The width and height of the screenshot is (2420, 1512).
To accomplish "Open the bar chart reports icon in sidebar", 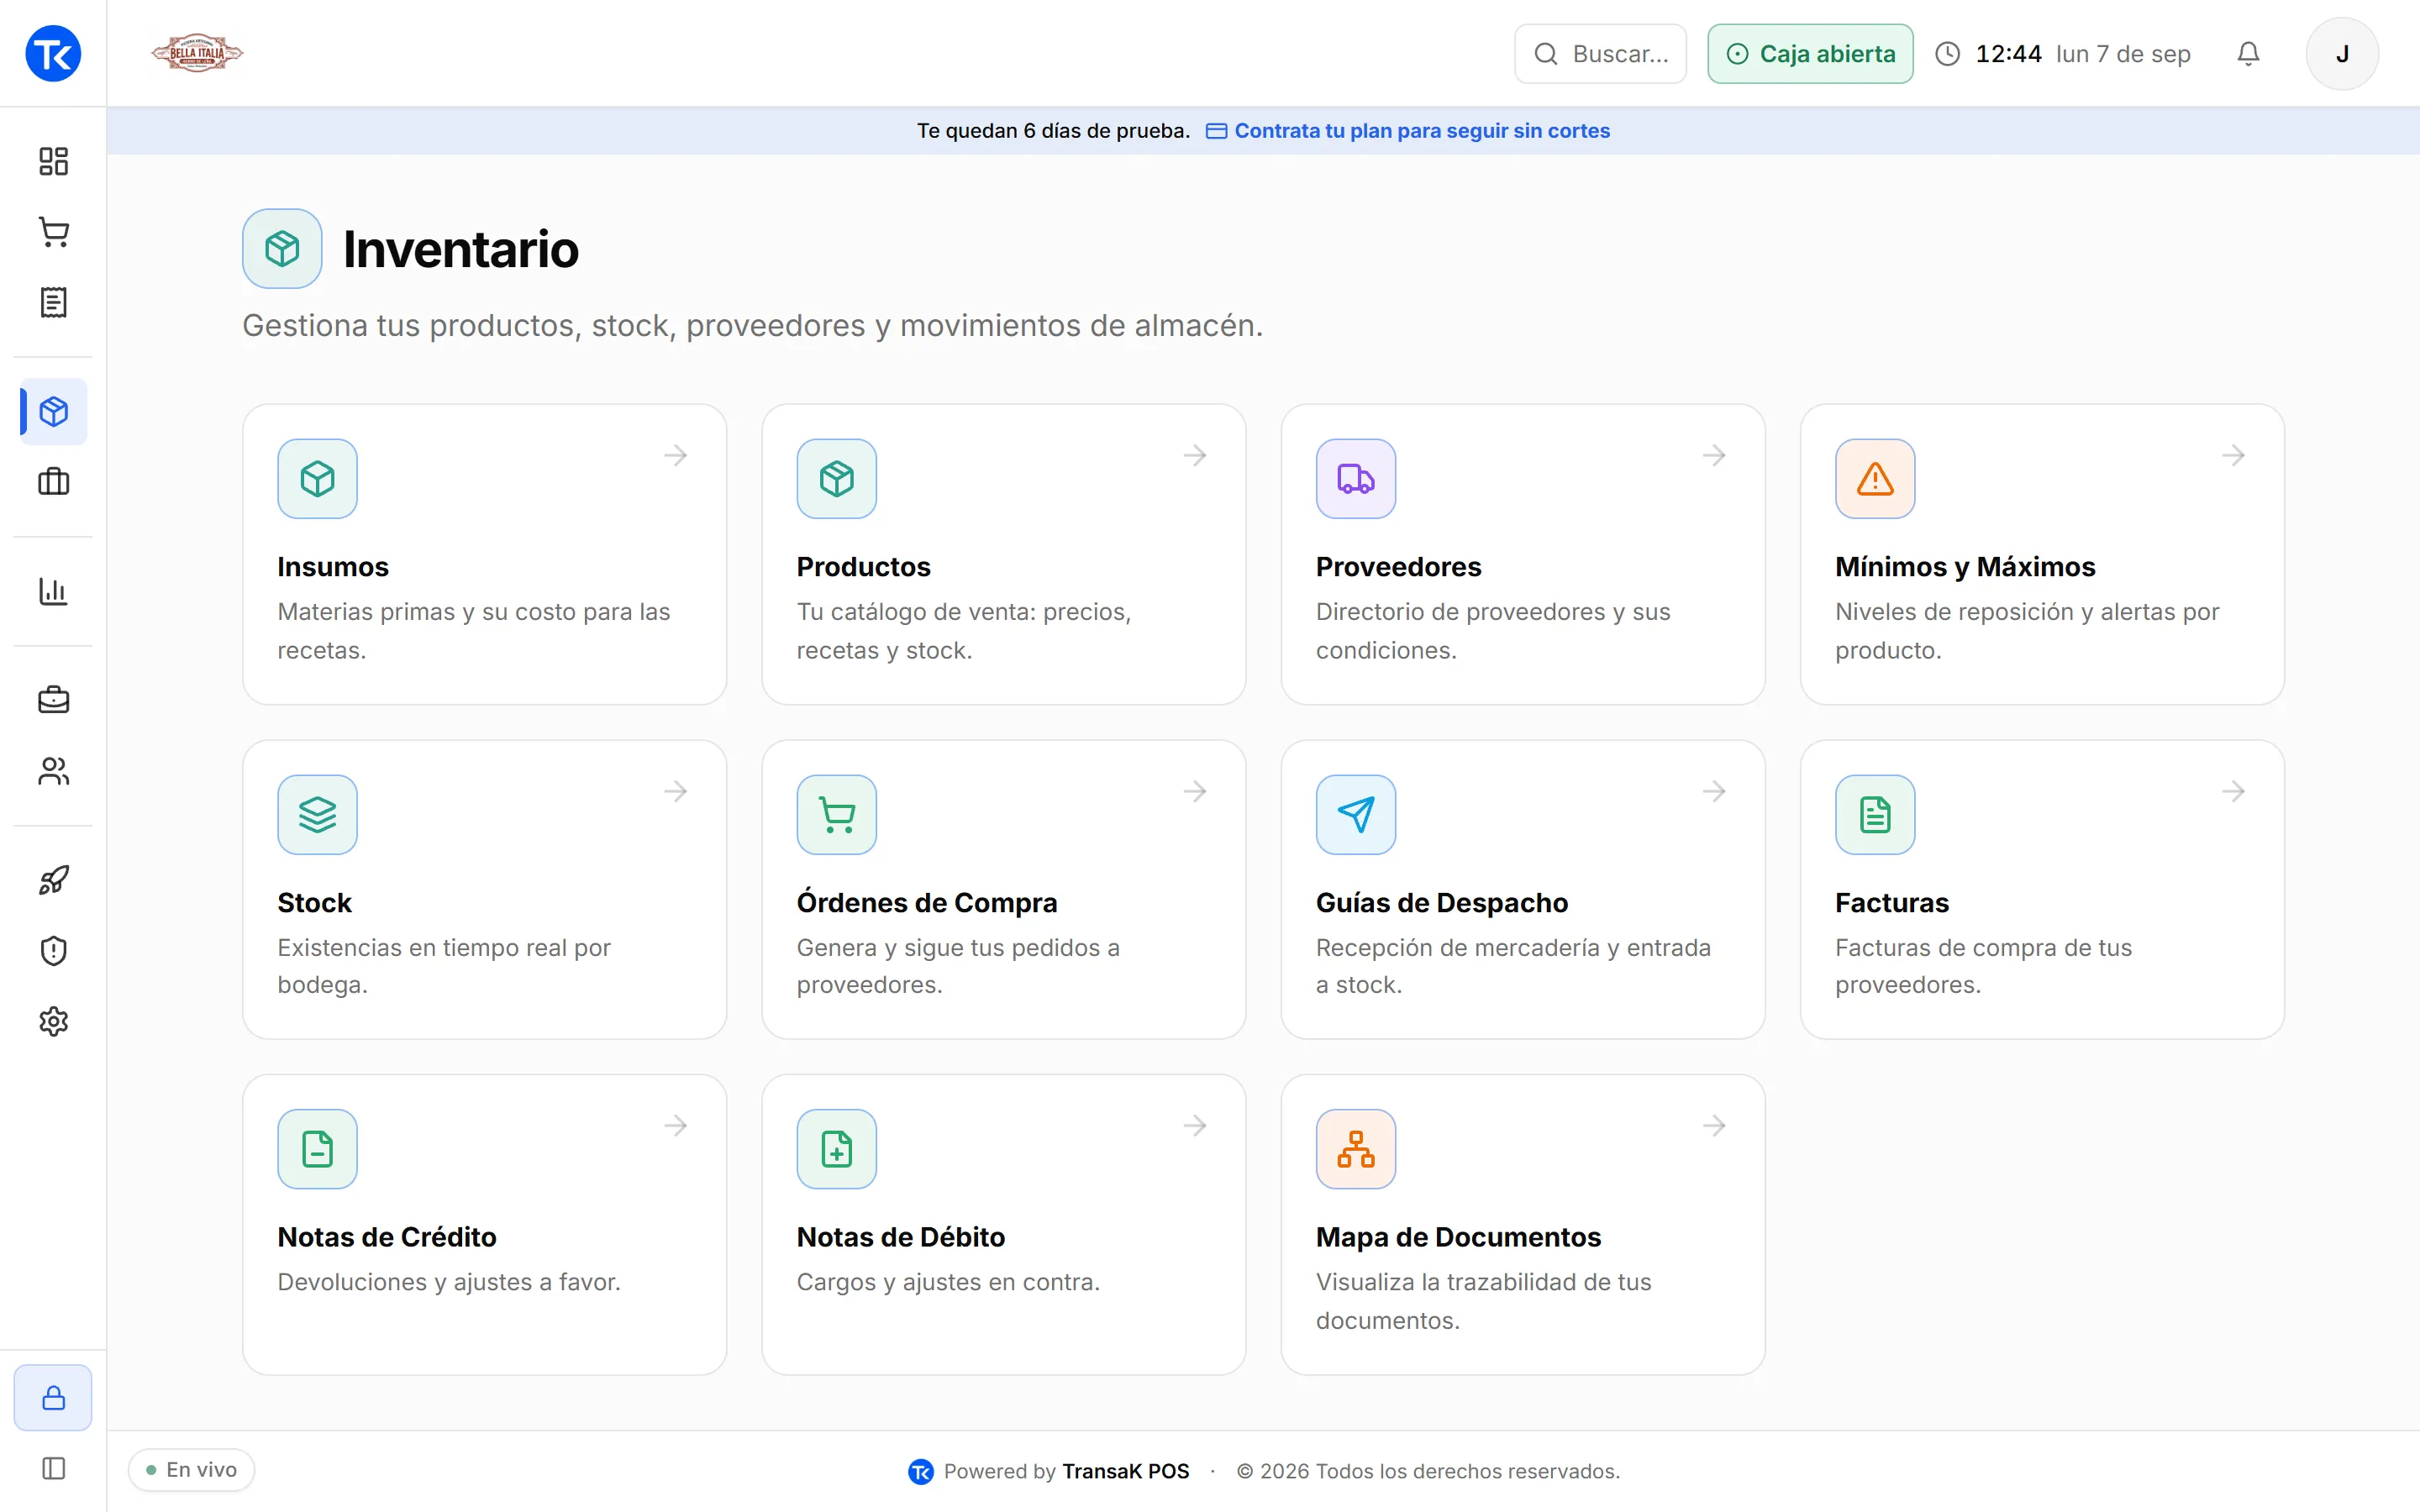I will 53,591.
